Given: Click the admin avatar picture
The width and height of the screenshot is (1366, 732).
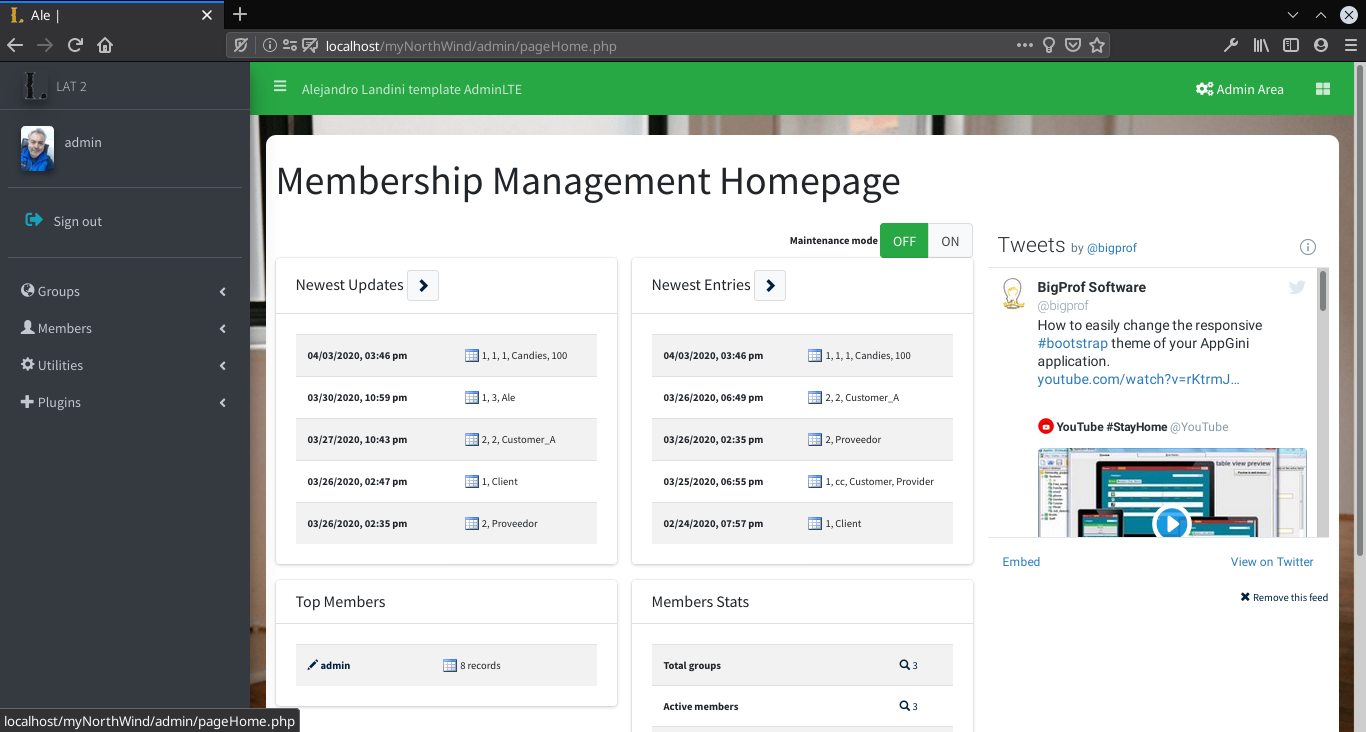Looking at the screenshot, I should tap(37, 149).
